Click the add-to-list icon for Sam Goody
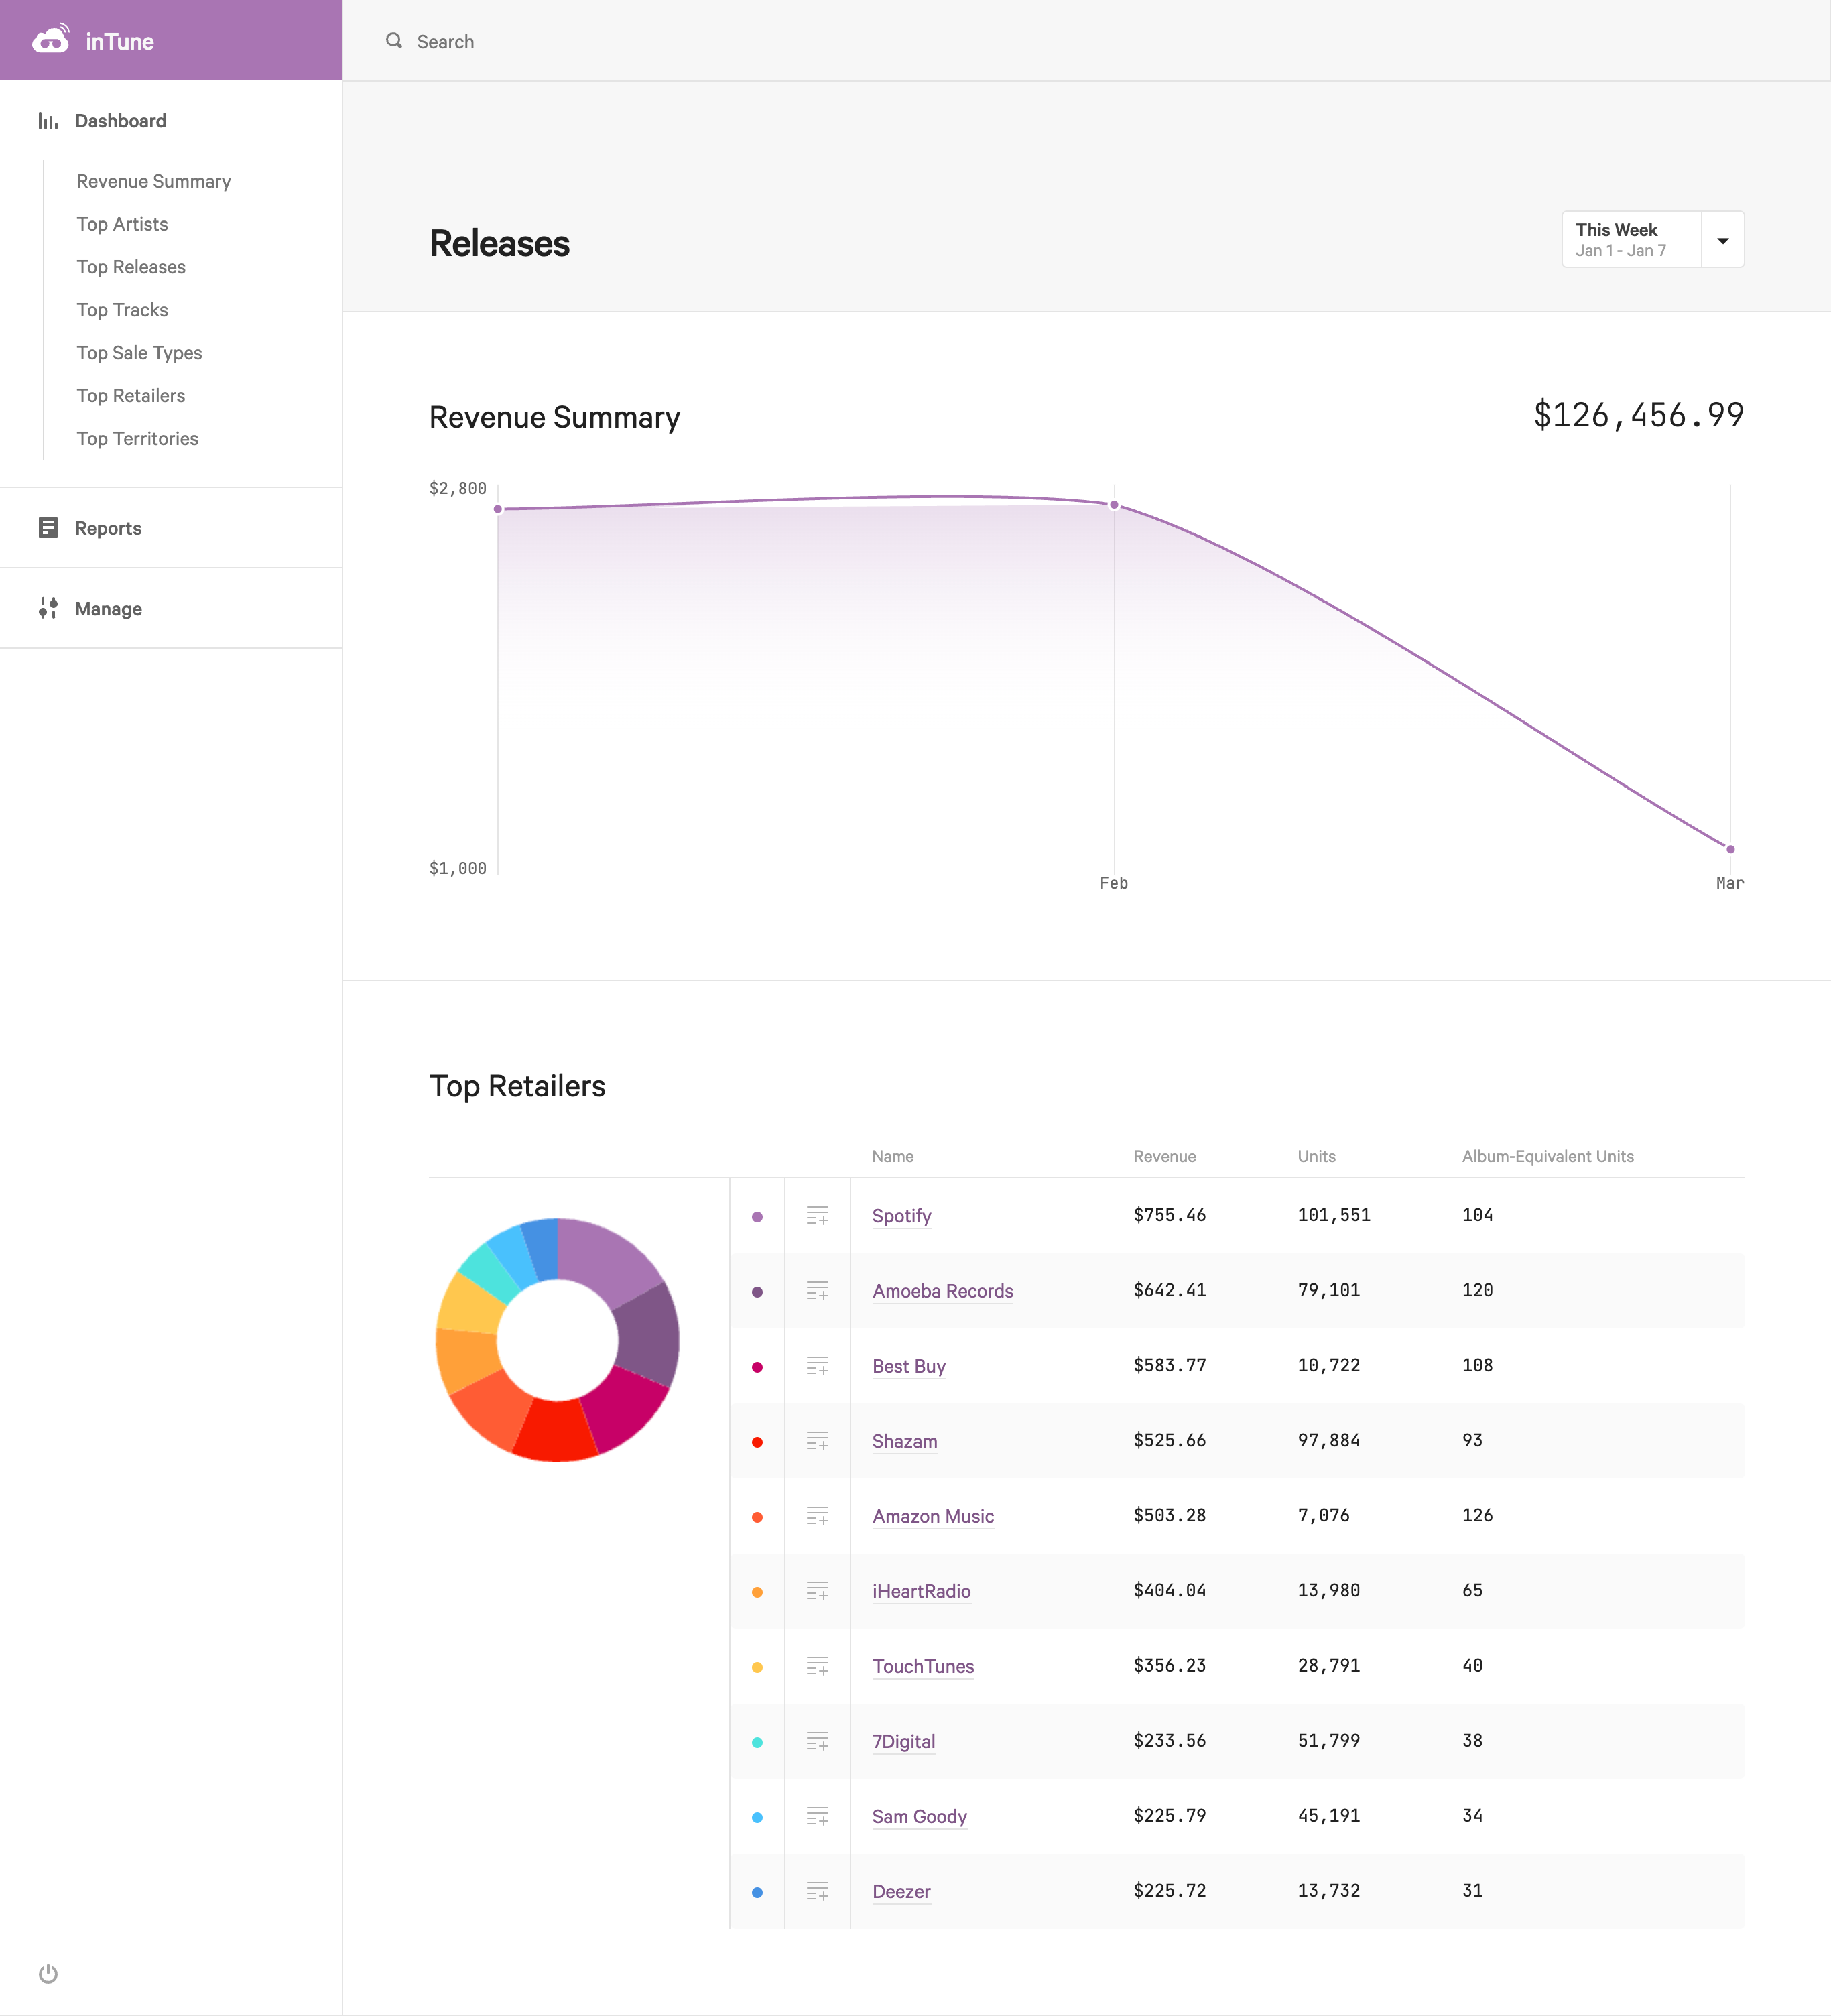1831x2016 pixels. tap(818, 1816)
